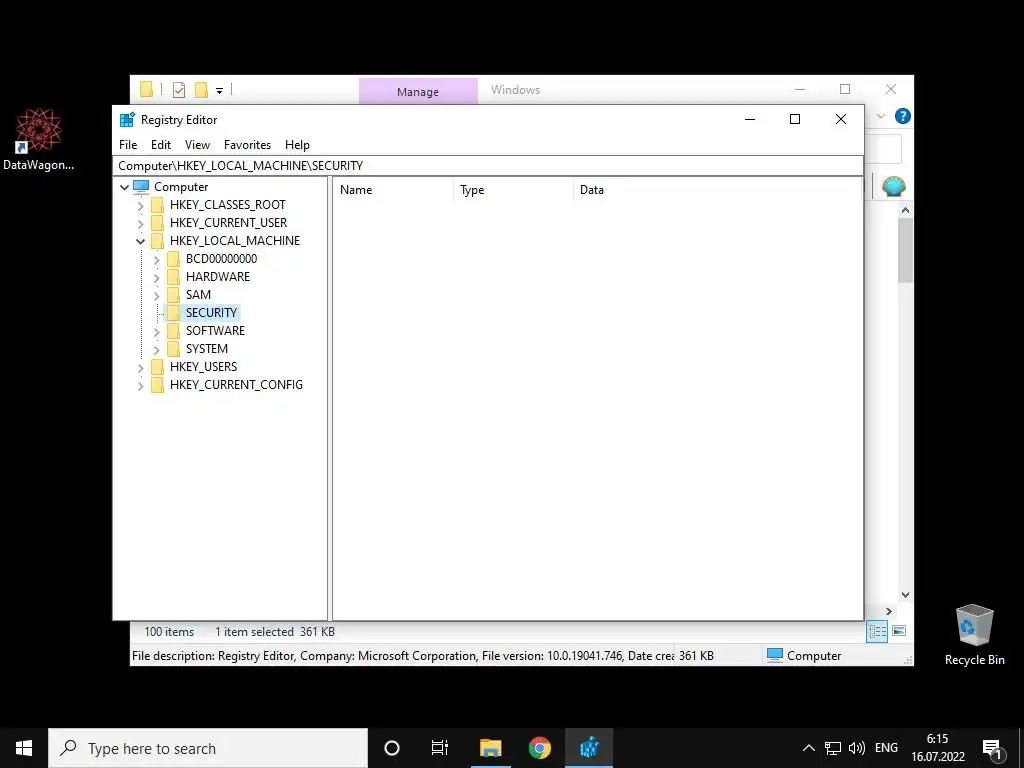The image size is (1024, 768).
Task: Switch Explorer to details view icon
Action: coord(877,631)
